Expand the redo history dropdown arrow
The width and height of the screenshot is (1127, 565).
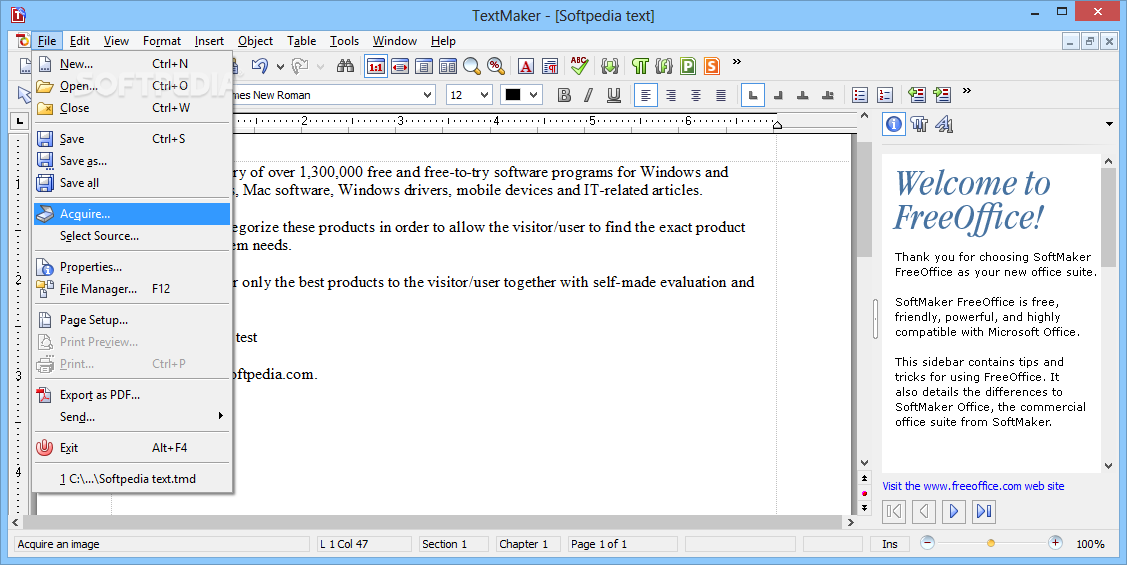pos(320,67)
